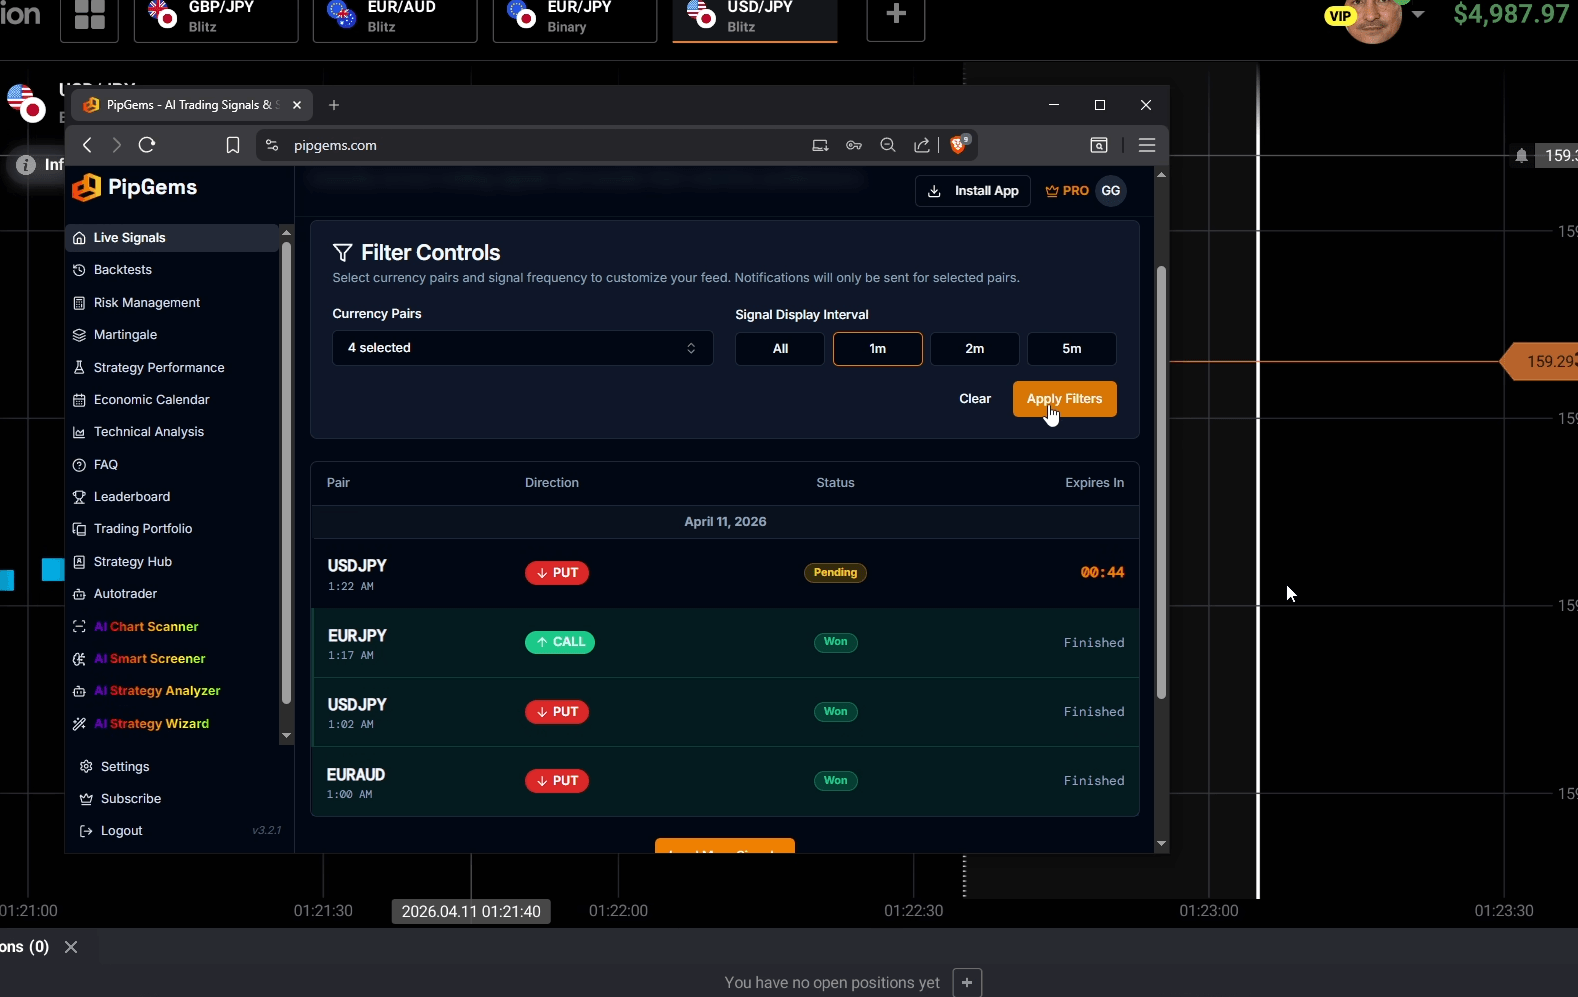Click the 00:44 expiry countdown
The width and height of the screenshot is (1578, 997).
(1102, 573)
